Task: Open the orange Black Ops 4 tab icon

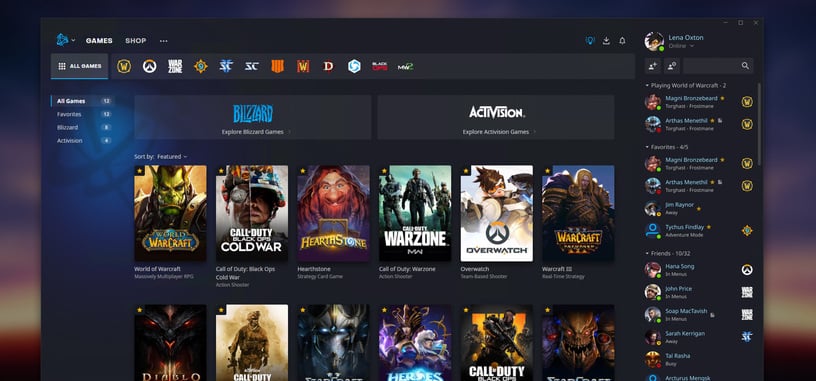Action: click(277, 66)
